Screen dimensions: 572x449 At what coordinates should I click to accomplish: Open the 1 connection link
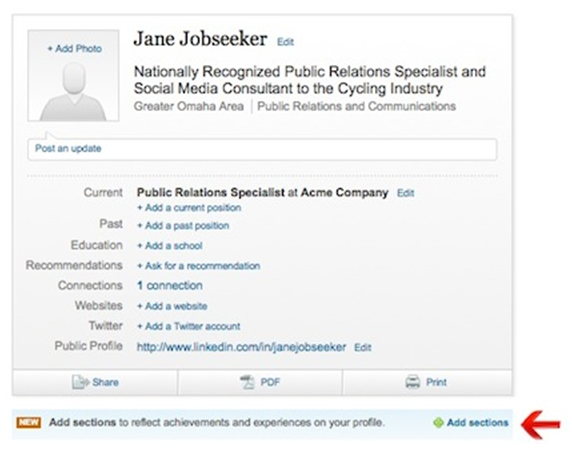pyautogui.click(x=170, y=285)
